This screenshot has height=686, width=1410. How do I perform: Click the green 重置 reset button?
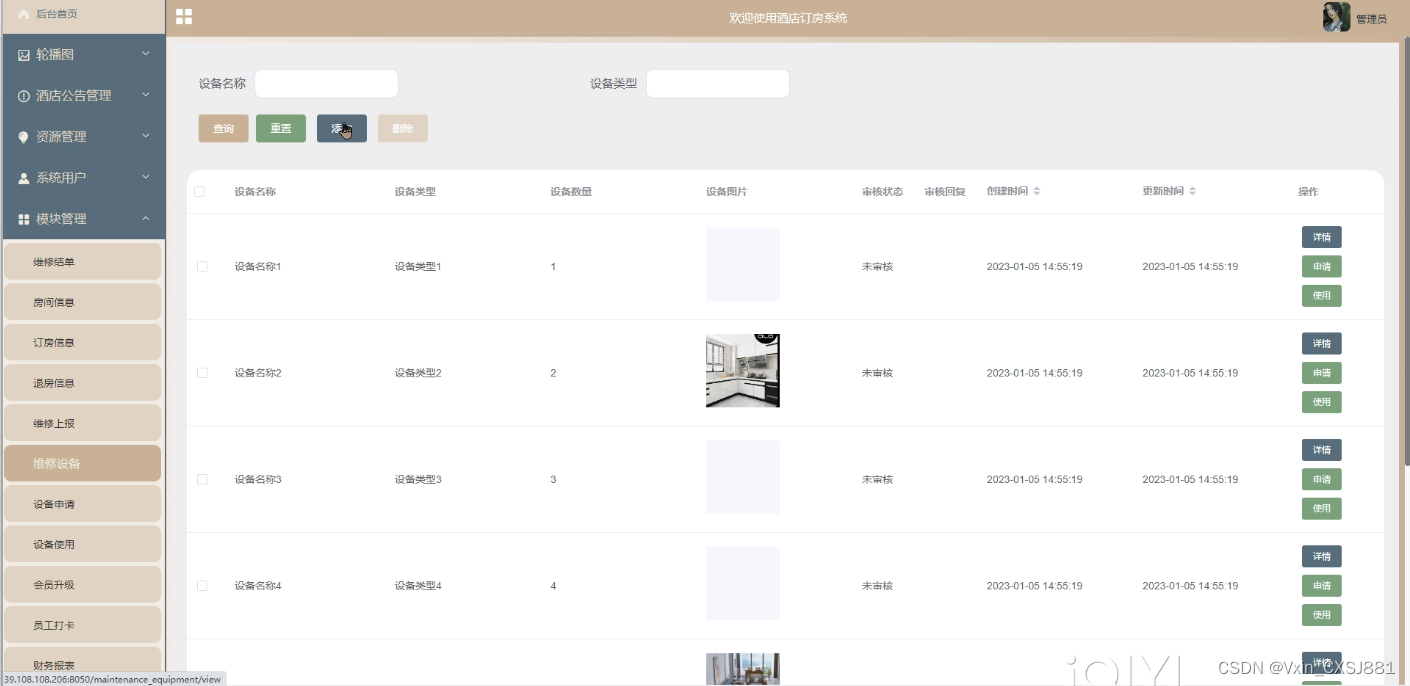click(x=281, y=129)
